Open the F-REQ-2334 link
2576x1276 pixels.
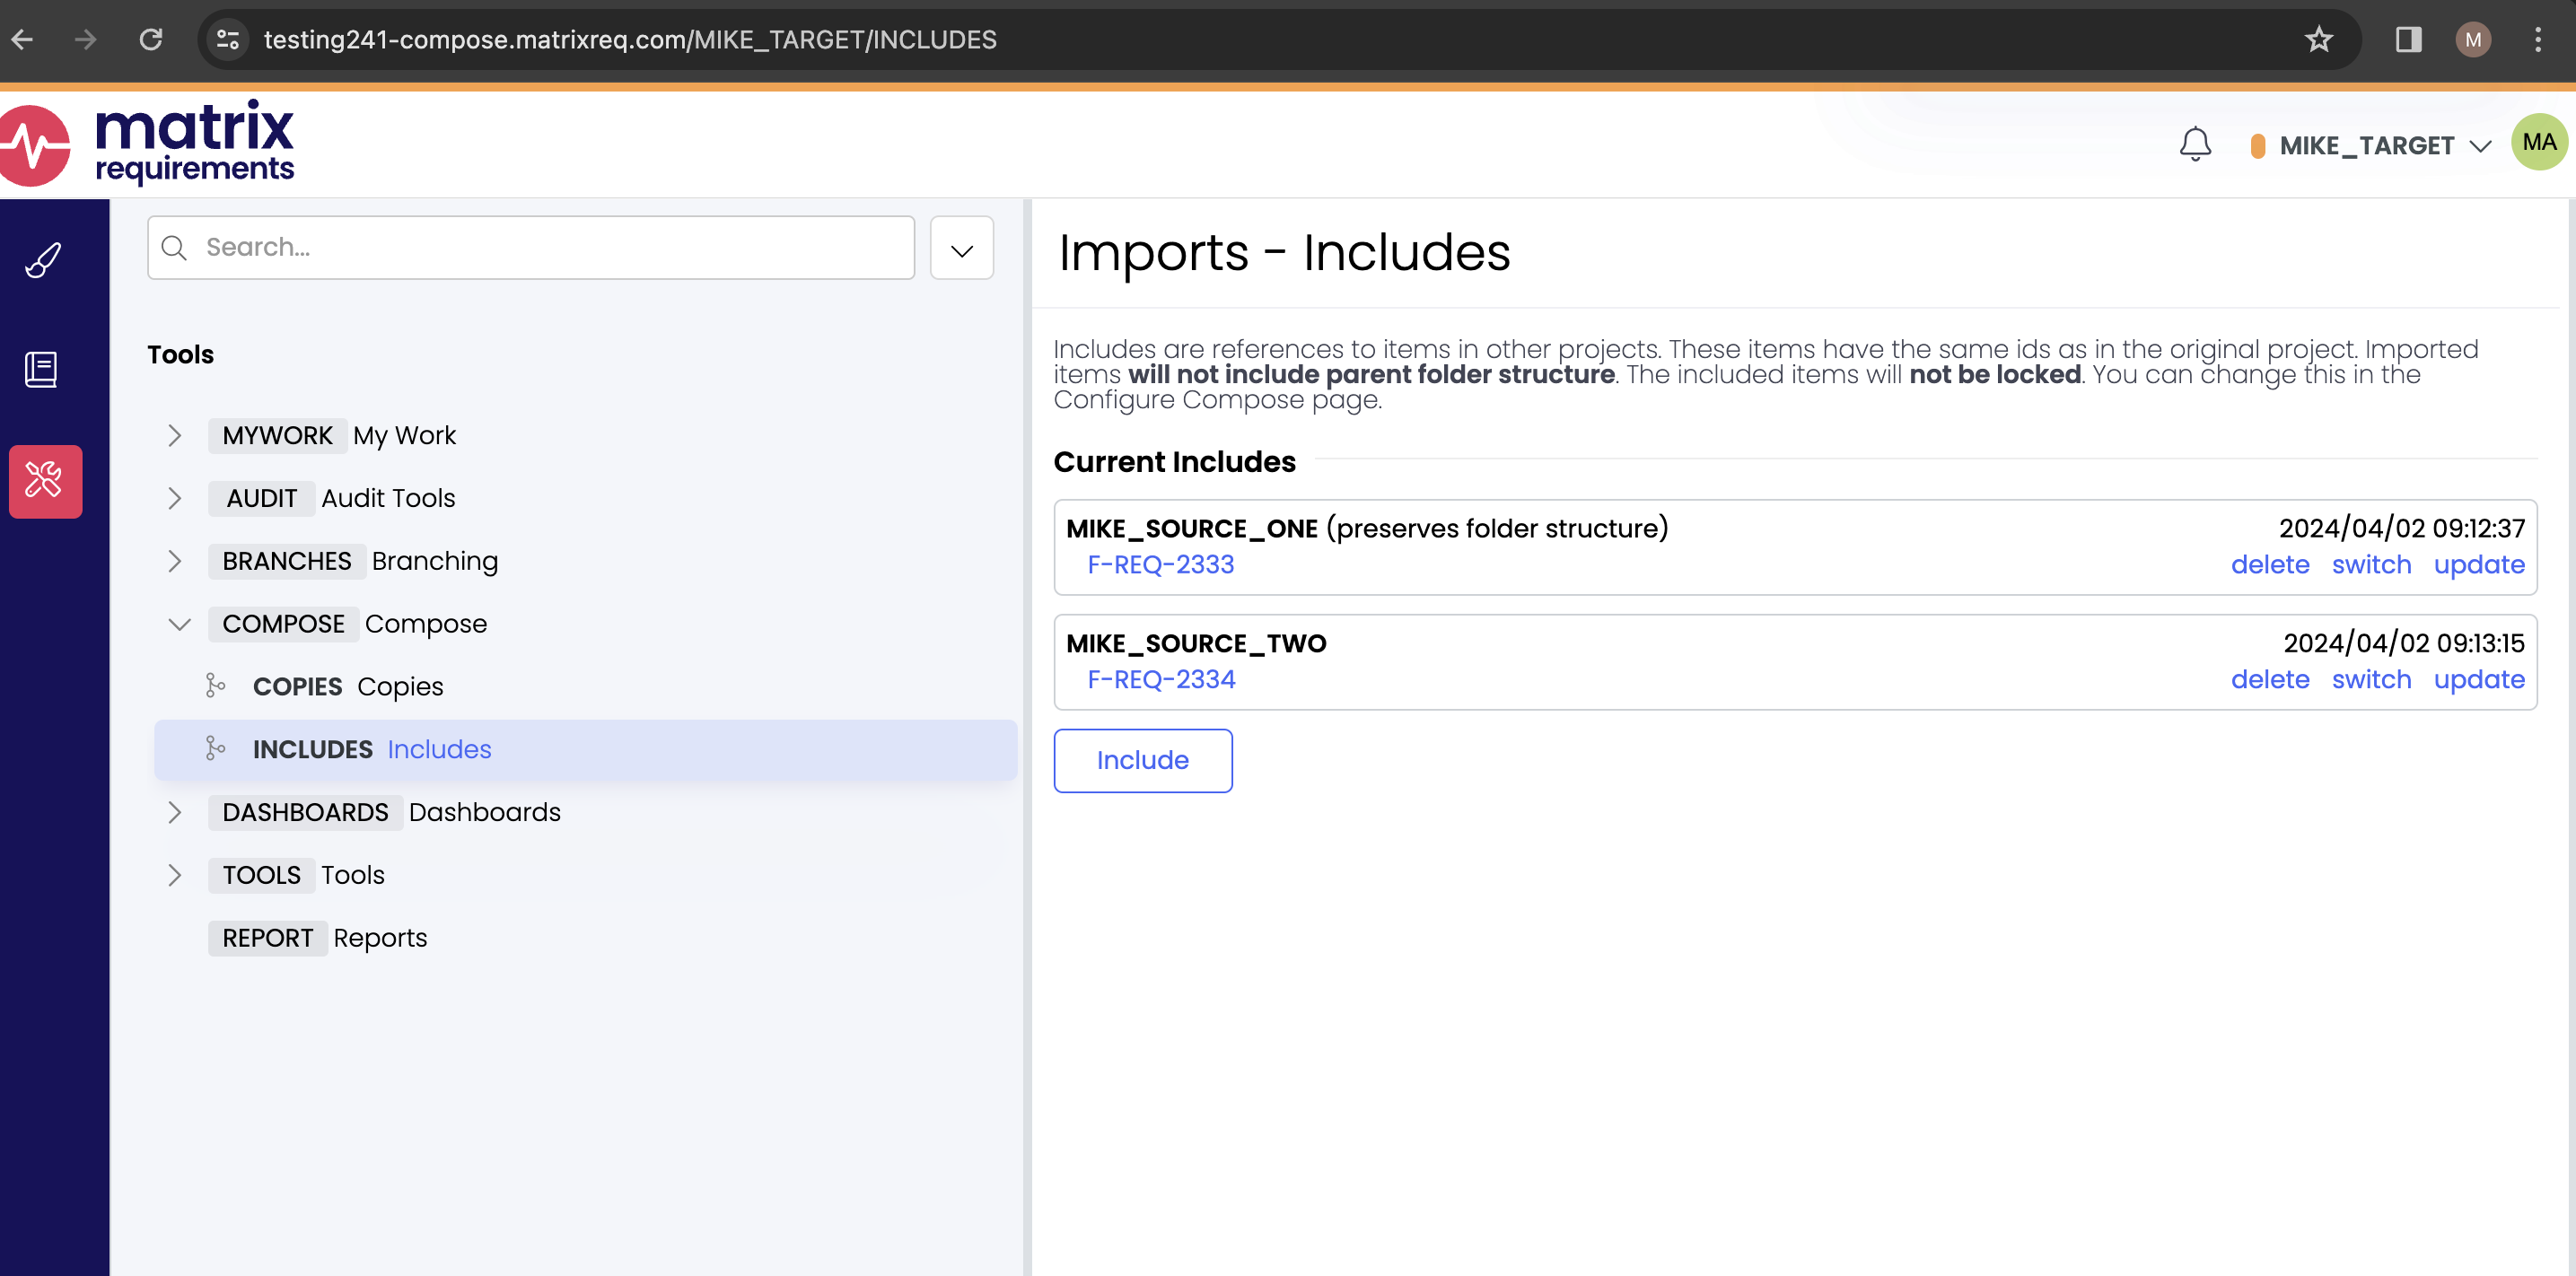pos(1161,680)
